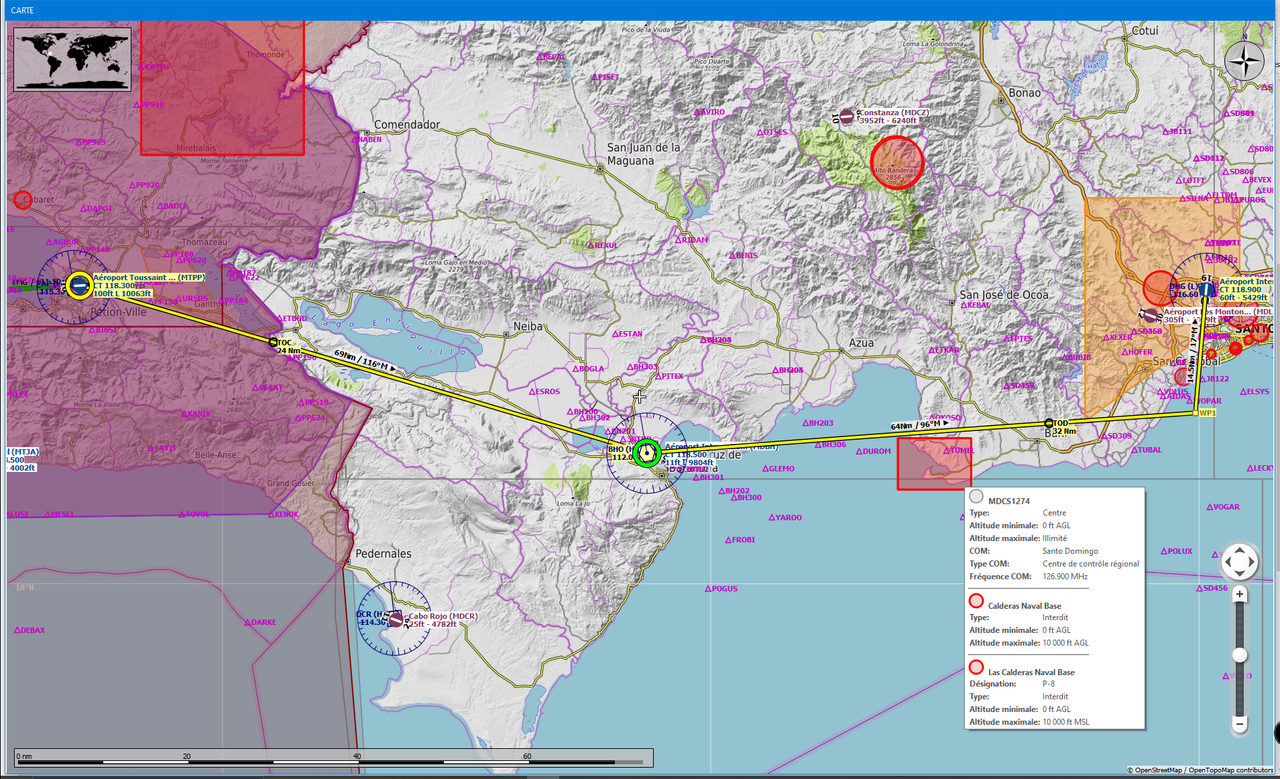Select the DARKE waypoint triangle

coord(248,622)
